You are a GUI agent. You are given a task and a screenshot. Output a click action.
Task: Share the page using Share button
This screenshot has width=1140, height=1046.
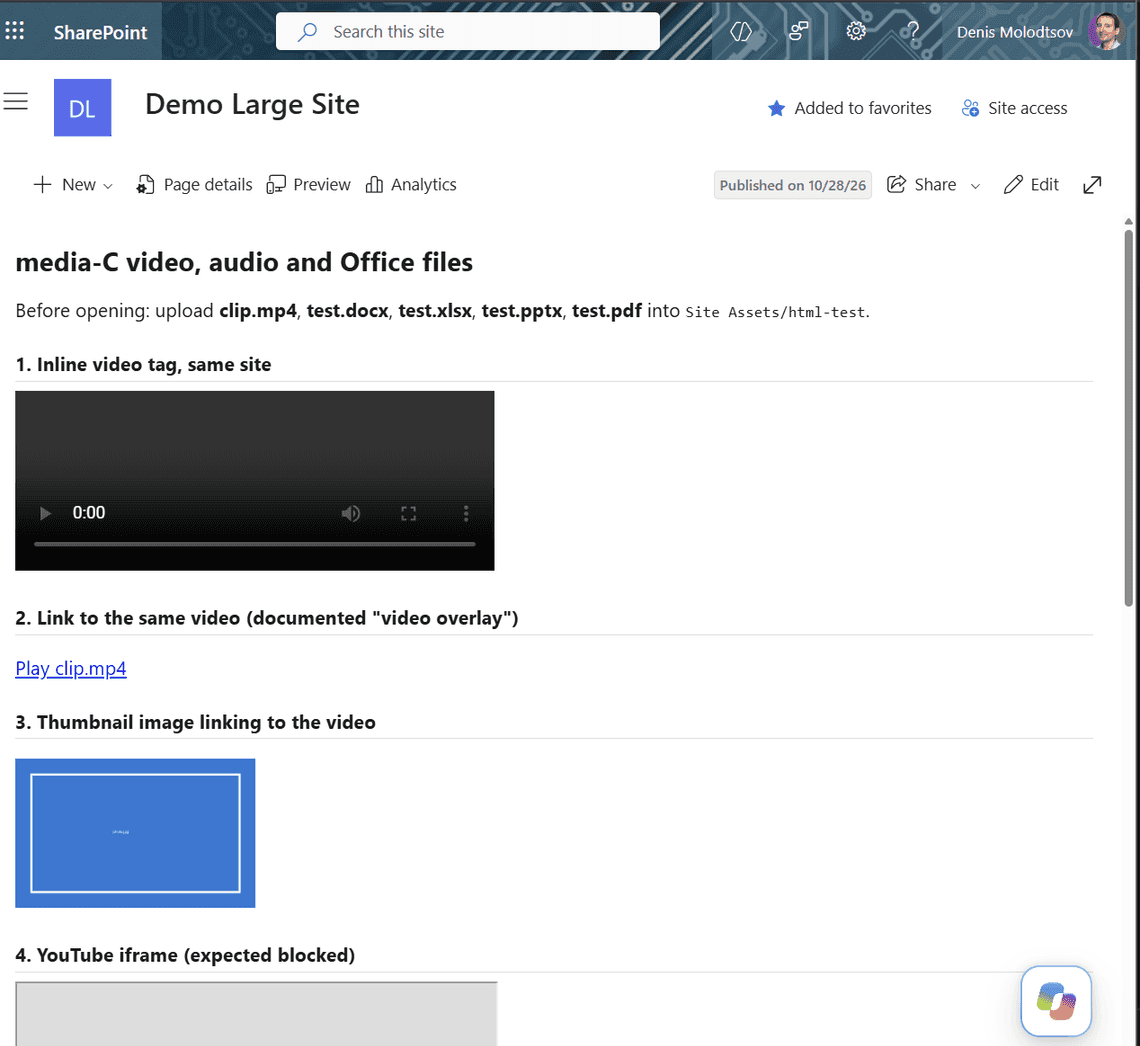pyautogui.click(x=921, y=185)
